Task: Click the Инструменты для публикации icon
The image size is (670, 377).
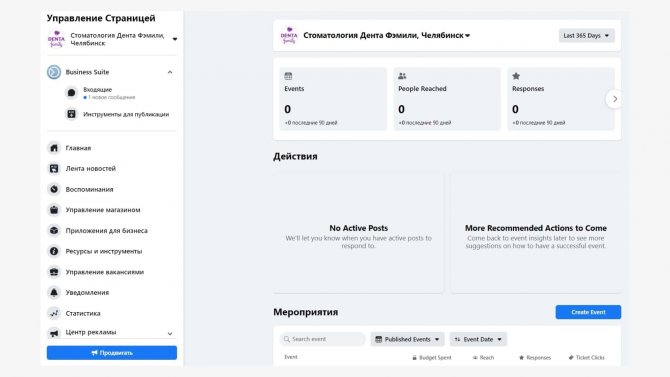Action: click(x=71, y=114)
